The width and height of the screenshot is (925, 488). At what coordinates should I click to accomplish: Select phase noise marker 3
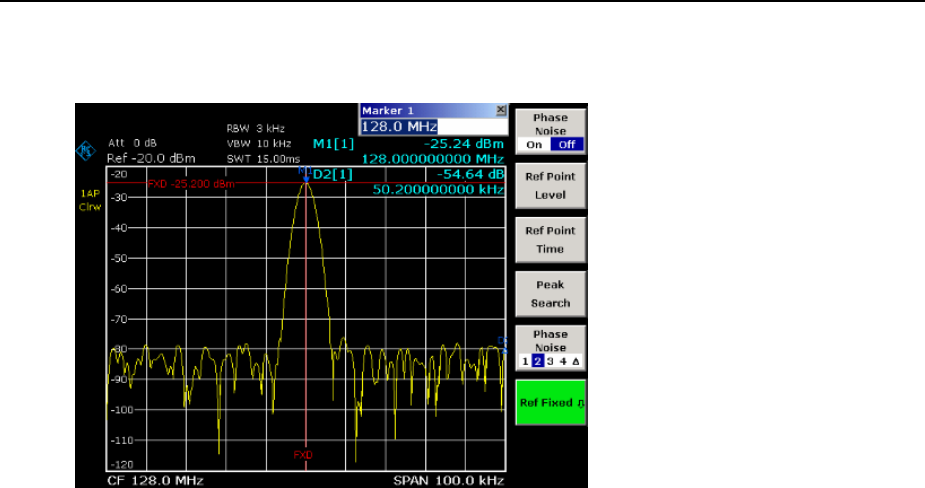click(549, 360)
